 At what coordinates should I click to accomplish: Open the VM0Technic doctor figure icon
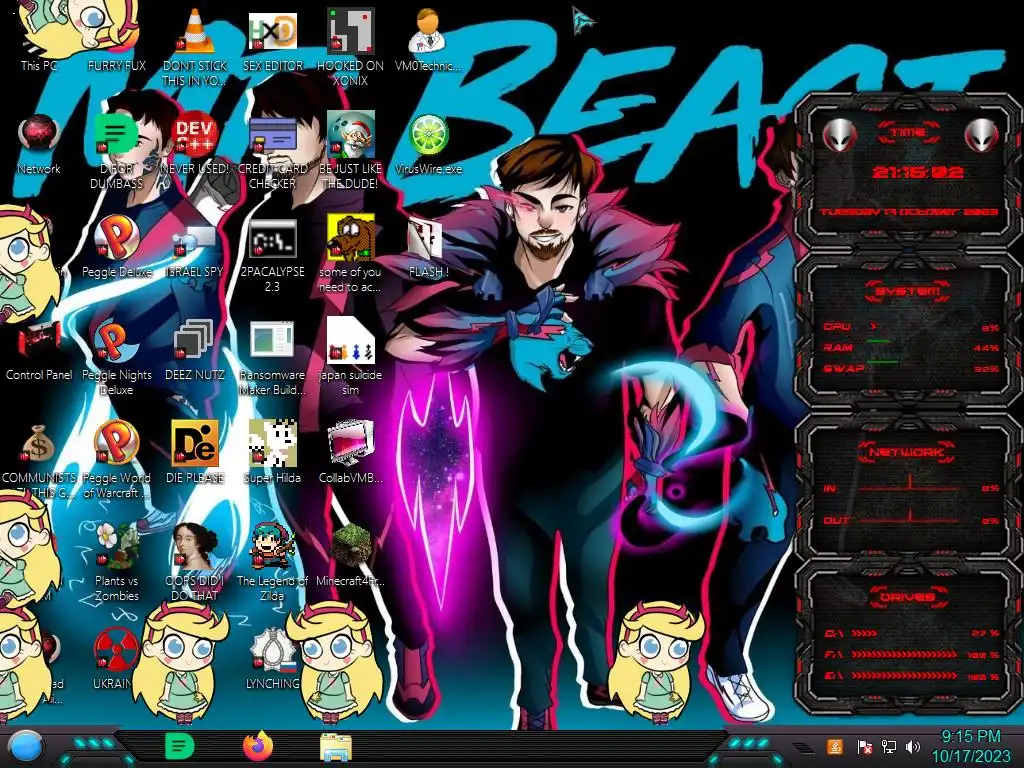pos(428,32)
